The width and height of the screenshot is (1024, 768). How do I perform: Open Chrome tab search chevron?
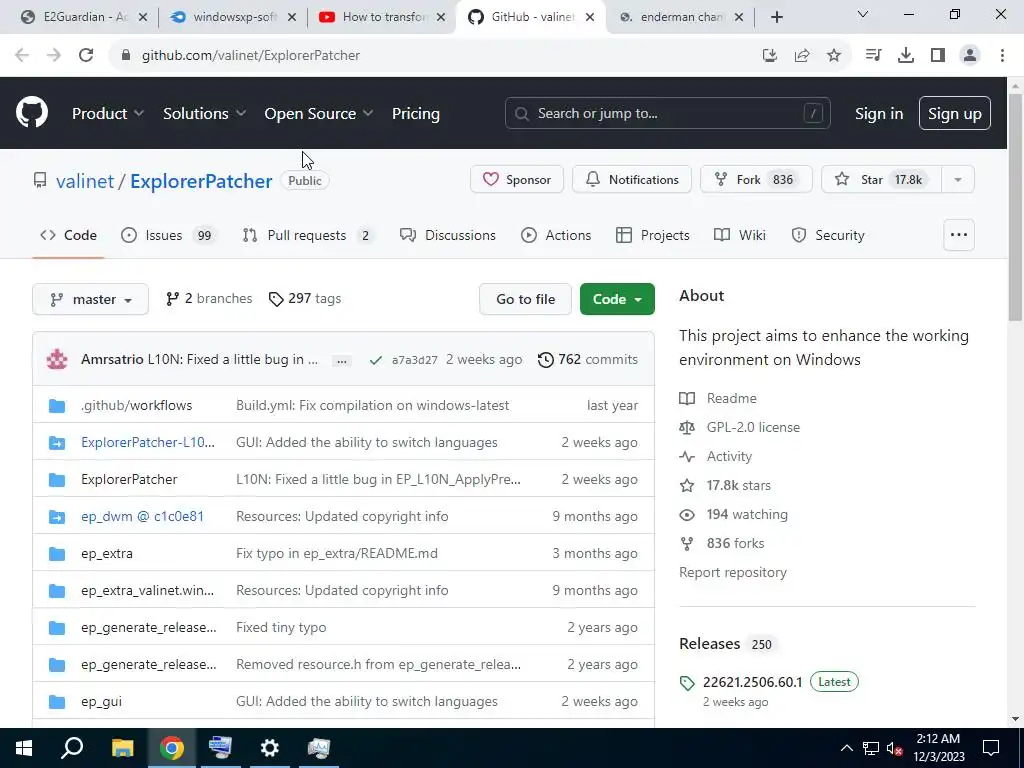point(863,14)
